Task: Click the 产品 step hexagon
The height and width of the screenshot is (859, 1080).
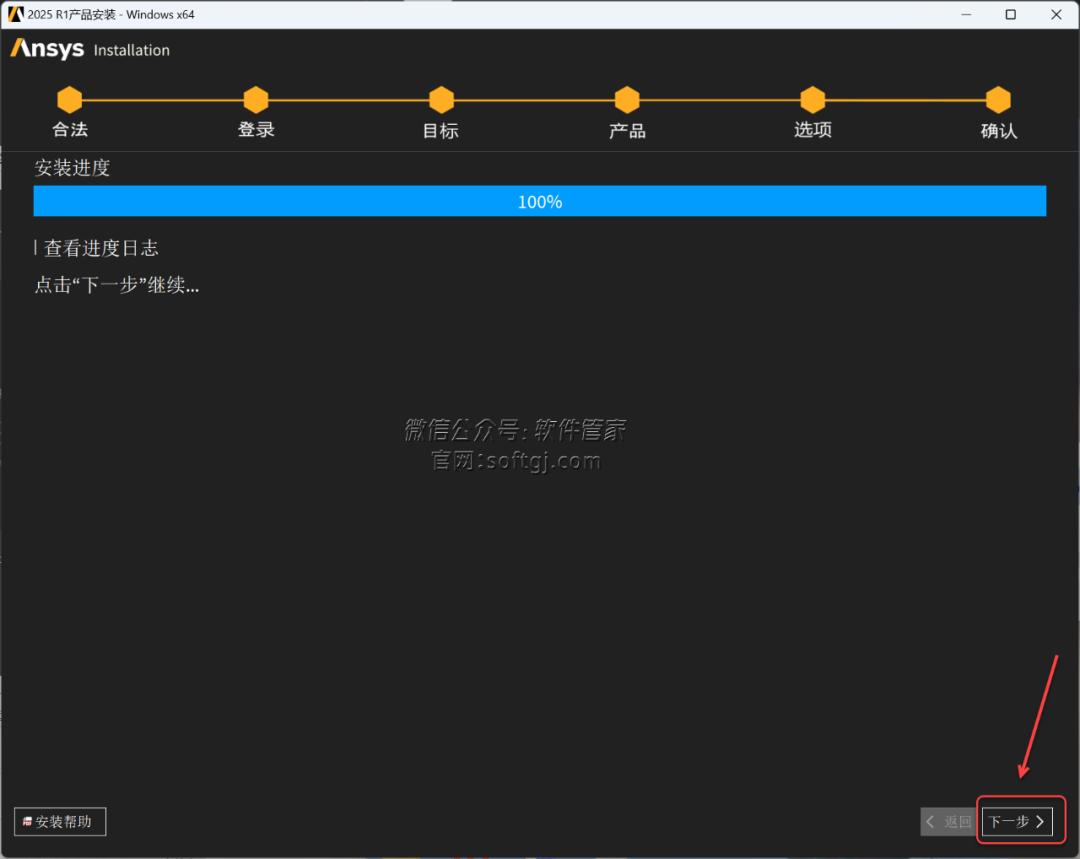Action: point(627,100)
